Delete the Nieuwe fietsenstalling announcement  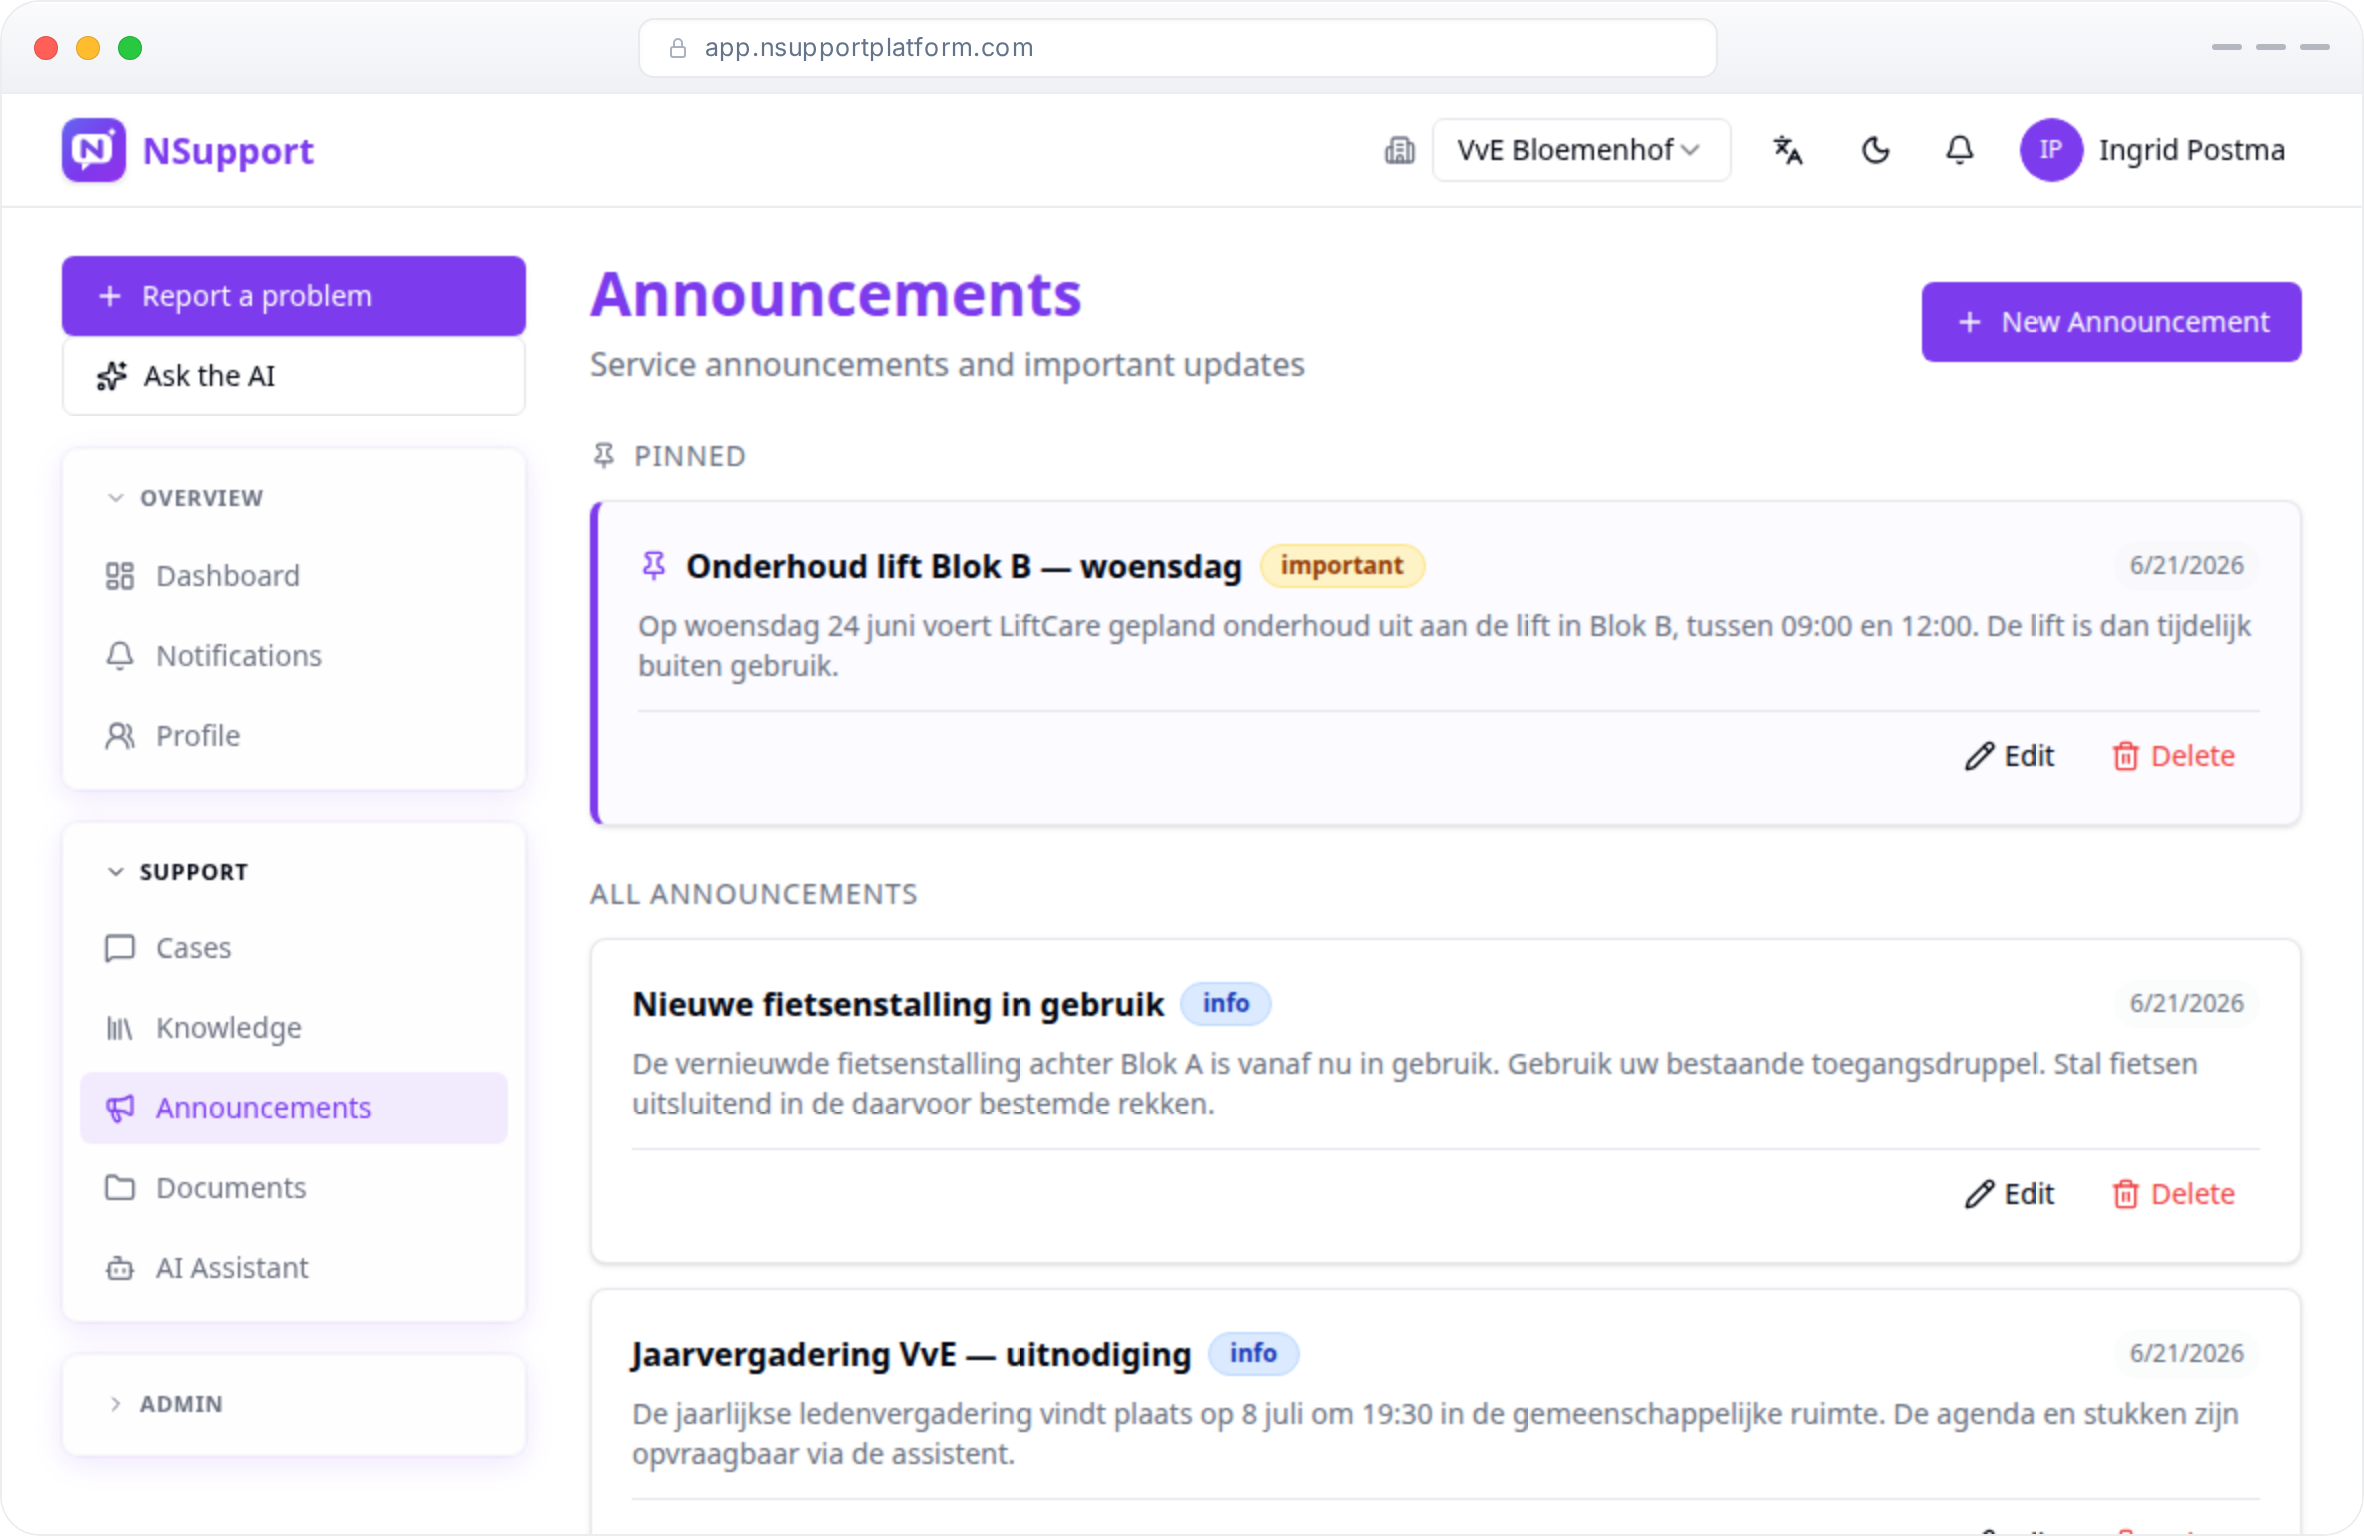pyautogui.click(x=2173, y=1194)
